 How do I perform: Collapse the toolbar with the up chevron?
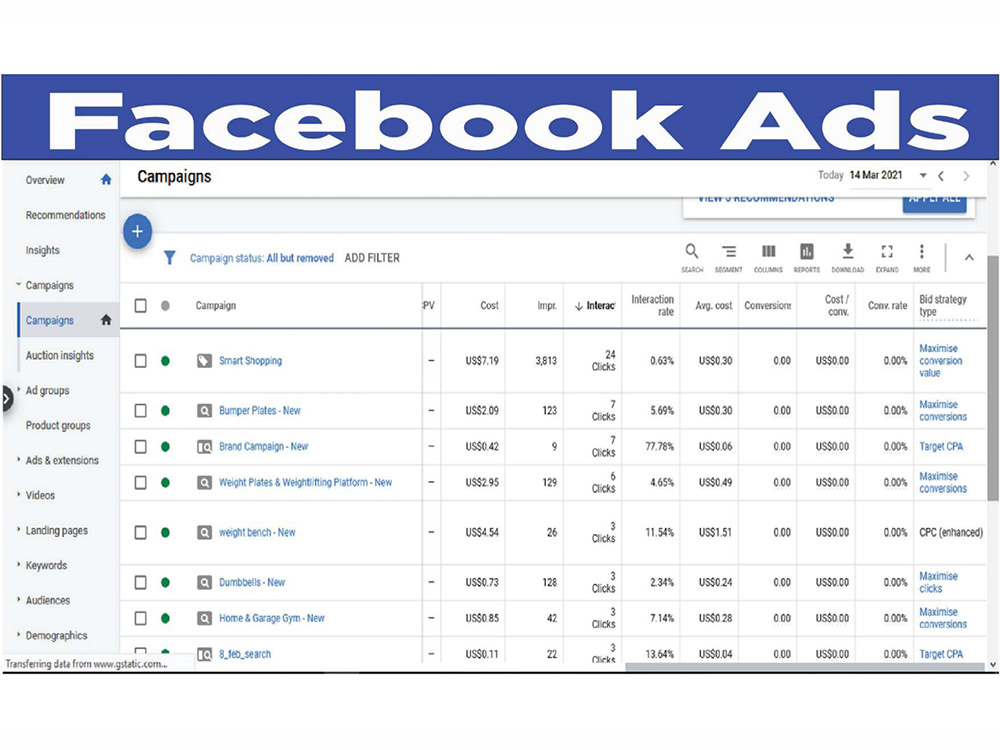[x=969, y=258]
